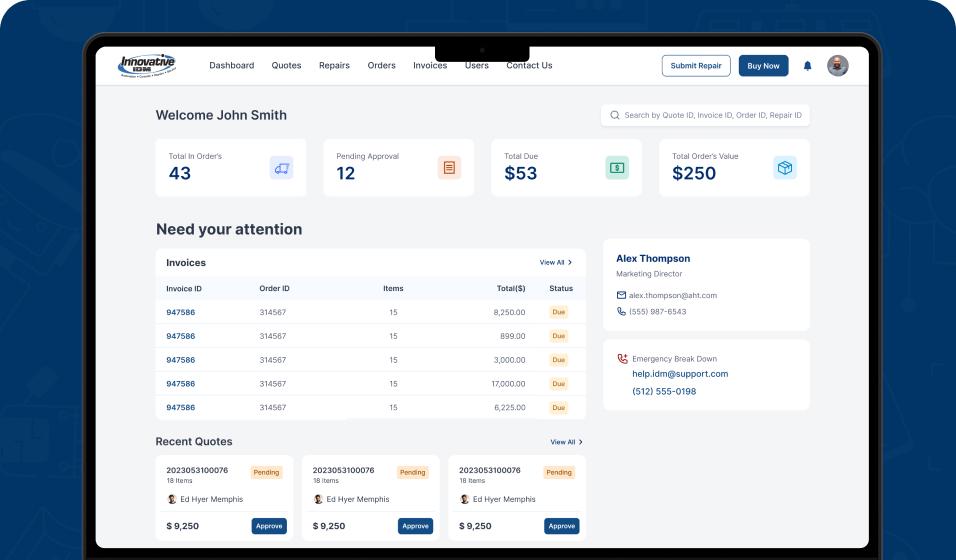Open the Quotes menu
Viewport: 956px width, 560px height.
tap(287, 65)
